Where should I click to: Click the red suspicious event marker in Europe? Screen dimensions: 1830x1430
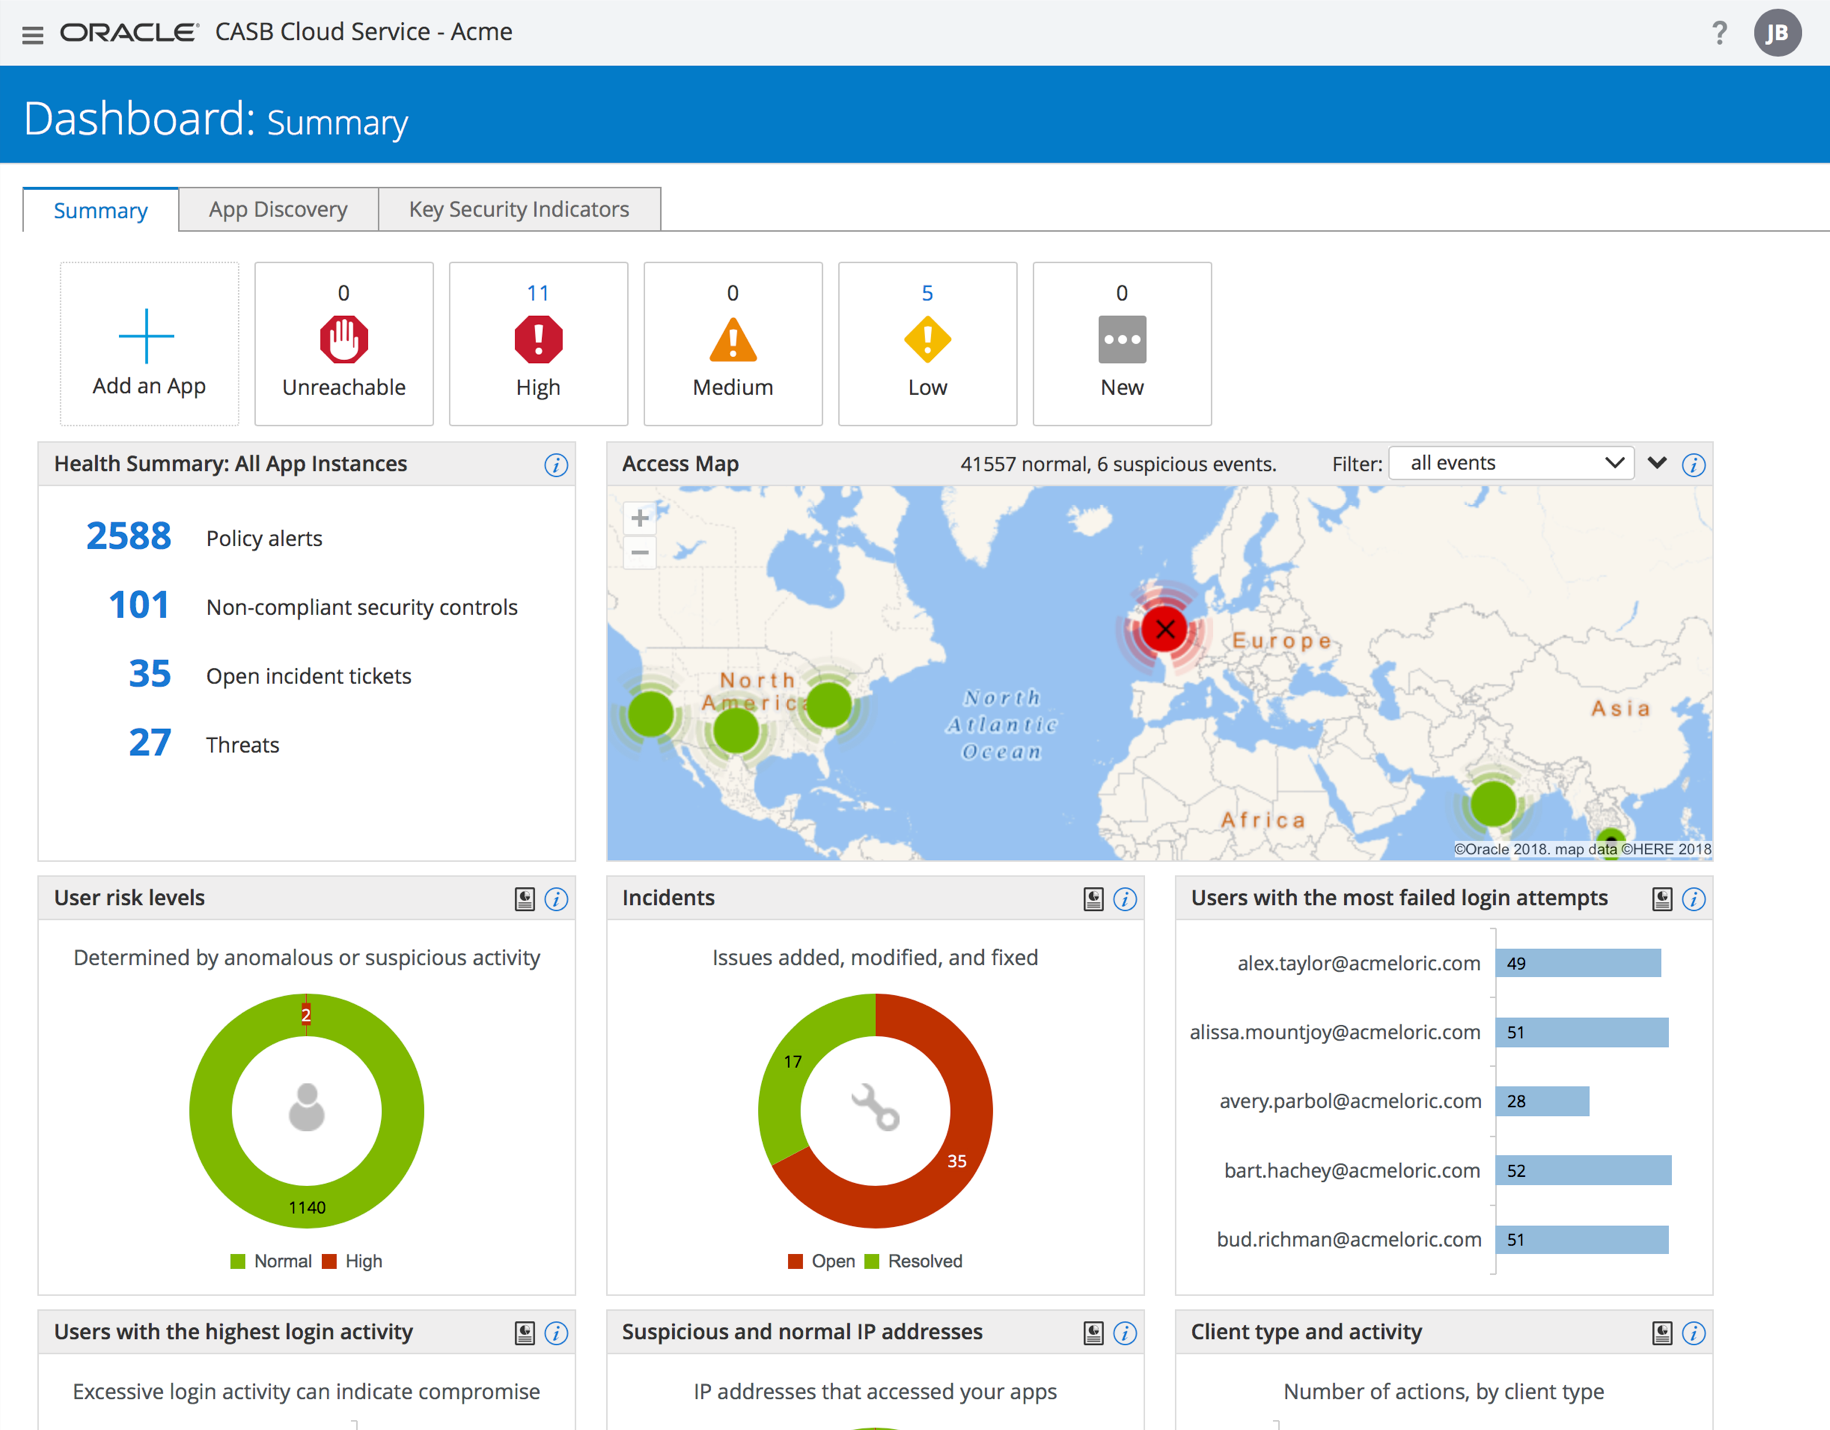click(x=1165, y=629)
